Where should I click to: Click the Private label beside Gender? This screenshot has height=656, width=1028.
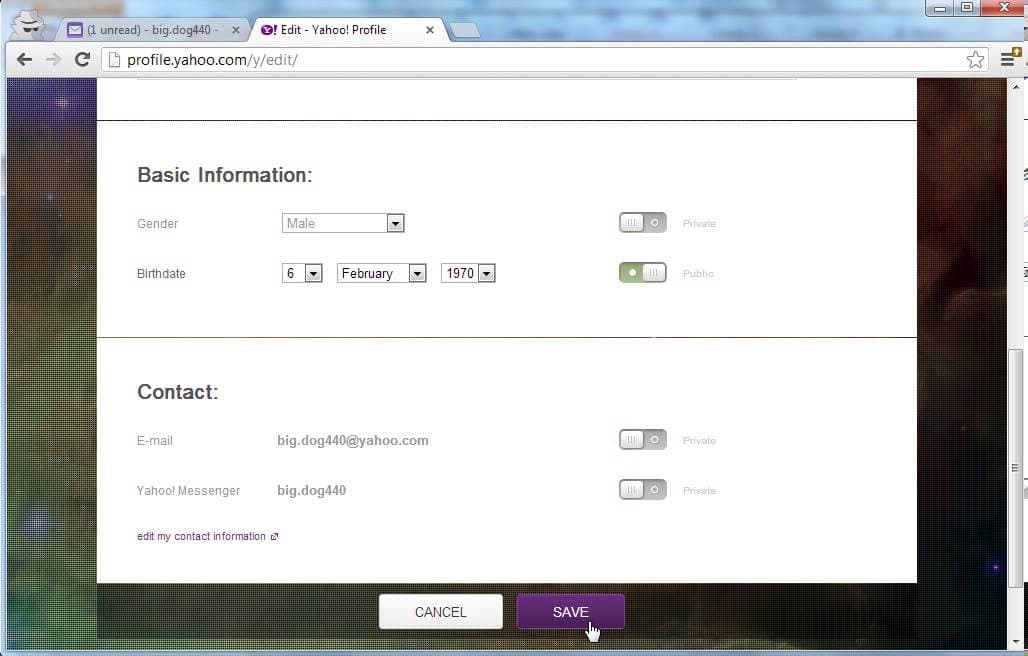coord(699,223)
